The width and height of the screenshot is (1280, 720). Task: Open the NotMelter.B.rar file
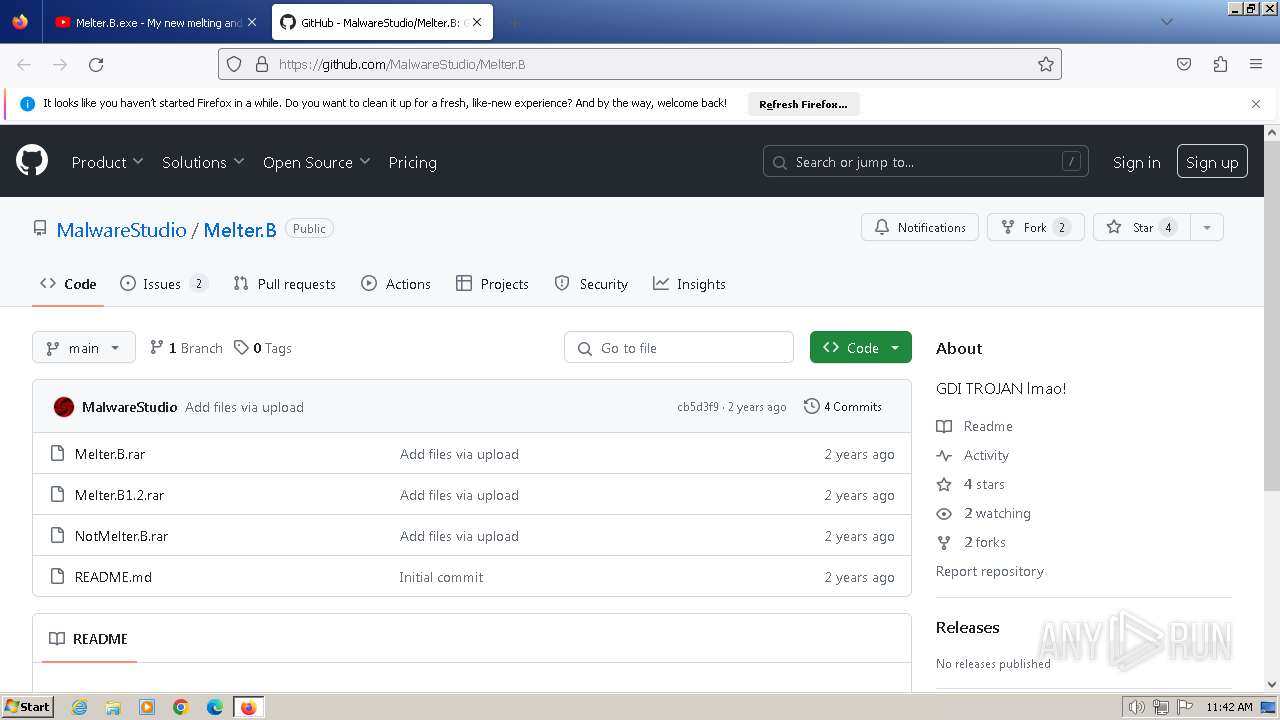point(121,536)
